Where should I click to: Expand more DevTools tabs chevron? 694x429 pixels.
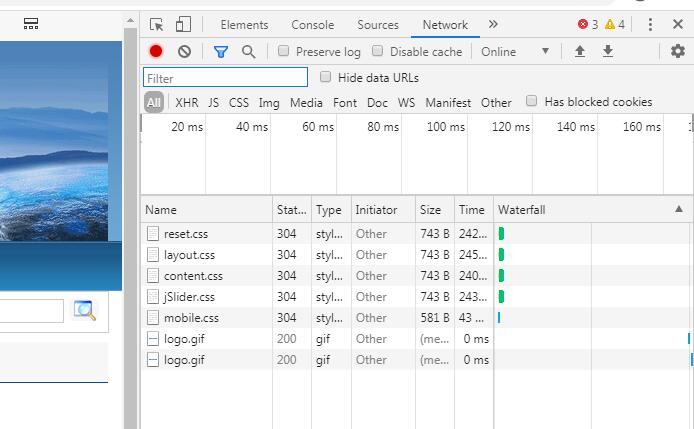pos(493,25)
